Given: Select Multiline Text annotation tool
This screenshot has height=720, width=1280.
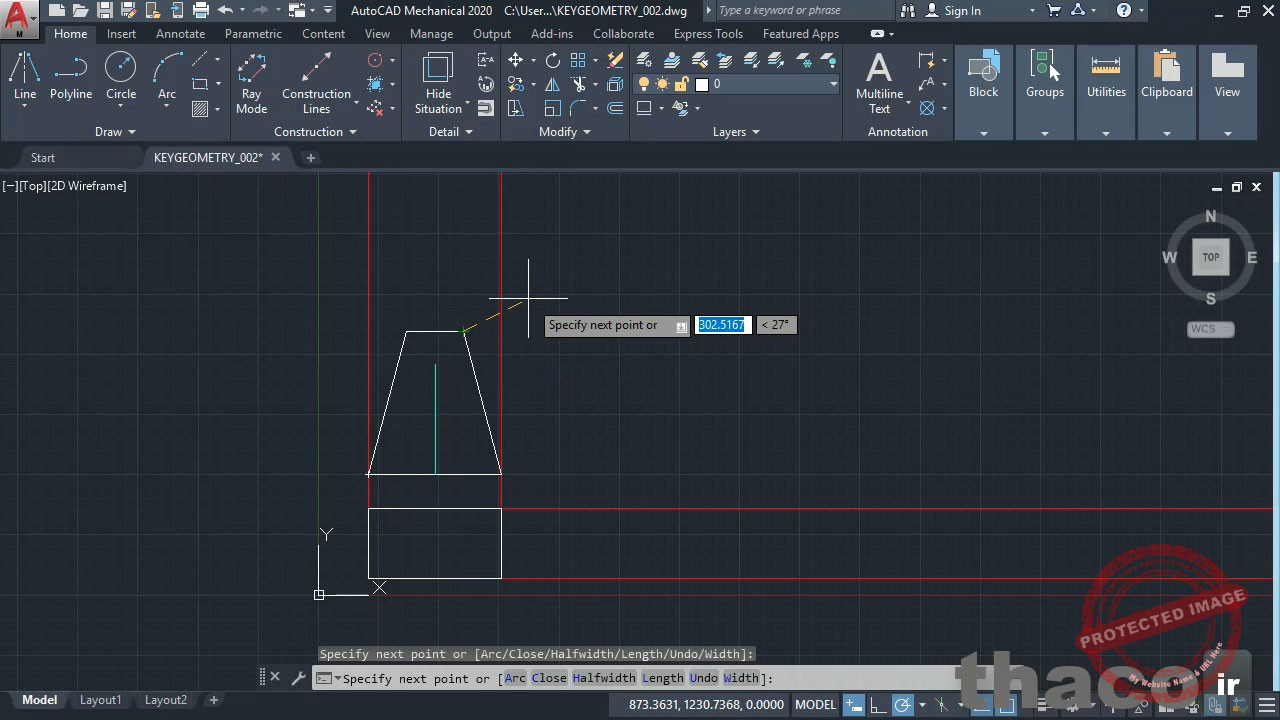Looking at the screenshot, I should pyautogui.click(x=879, y=84).
